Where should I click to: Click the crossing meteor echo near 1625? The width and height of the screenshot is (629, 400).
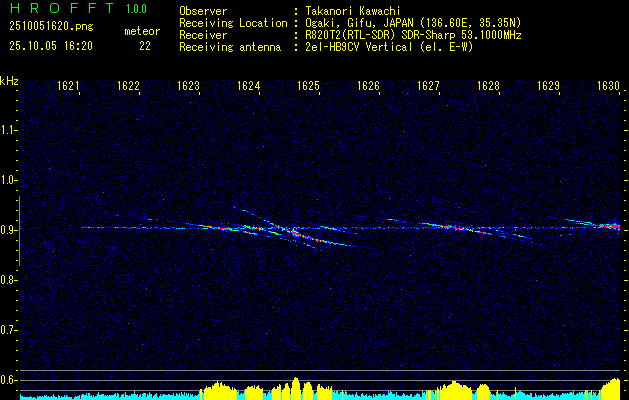295,232
